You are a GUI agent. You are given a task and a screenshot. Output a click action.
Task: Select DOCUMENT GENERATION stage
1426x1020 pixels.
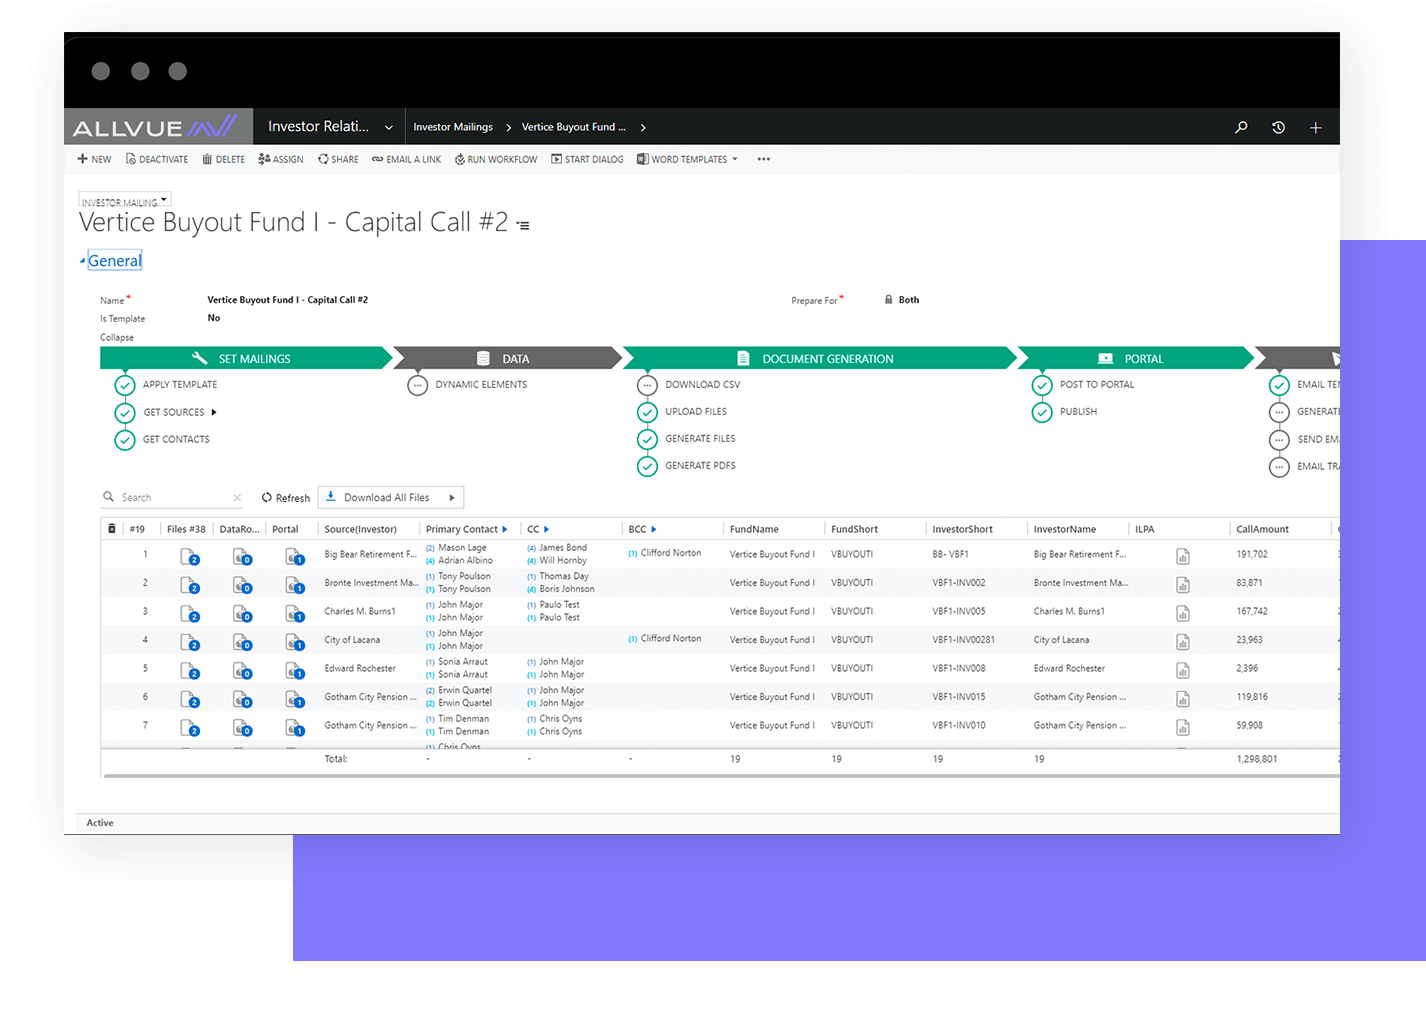tap(820, 358)
